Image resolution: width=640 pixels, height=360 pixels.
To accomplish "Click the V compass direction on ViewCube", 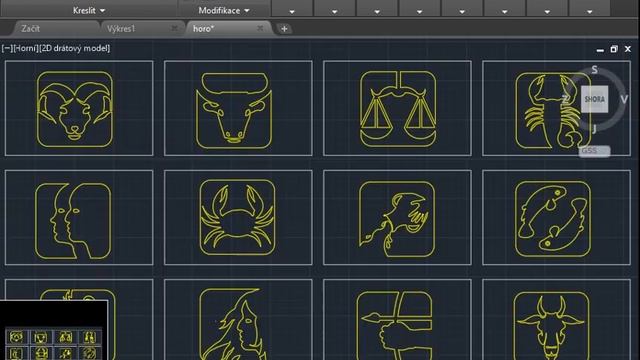I will pos(624,99).
